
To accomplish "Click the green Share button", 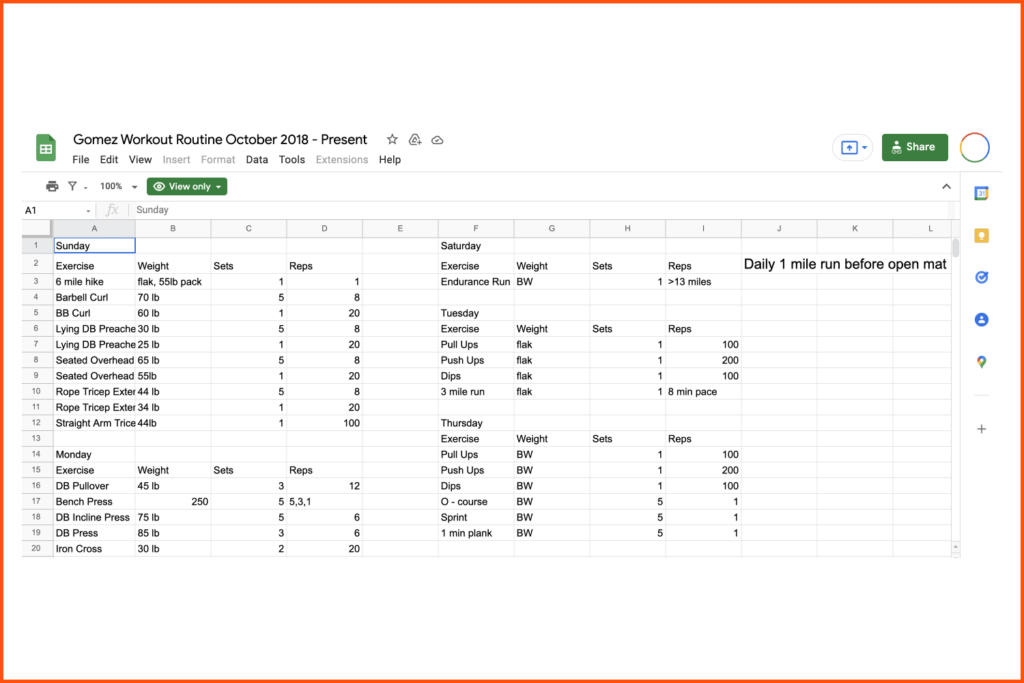I will pos(914,146).
